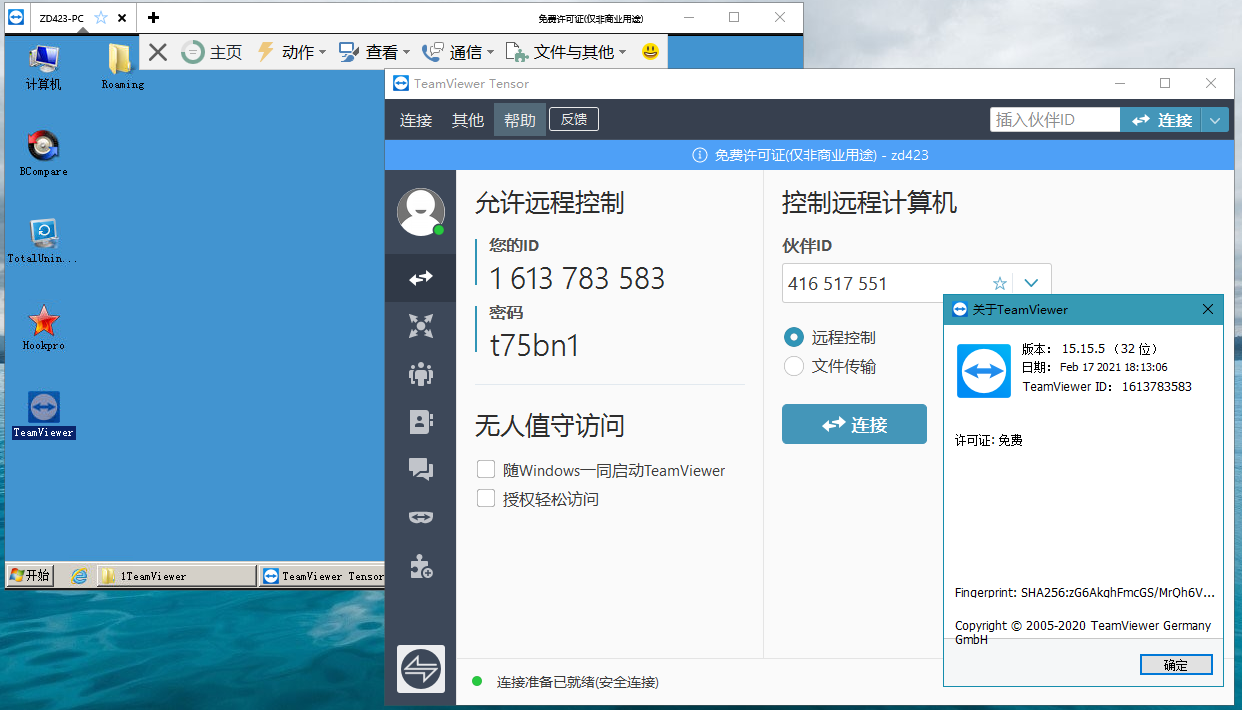Click TeamViewer Tensor remote taskbar item

coord(323,576)
